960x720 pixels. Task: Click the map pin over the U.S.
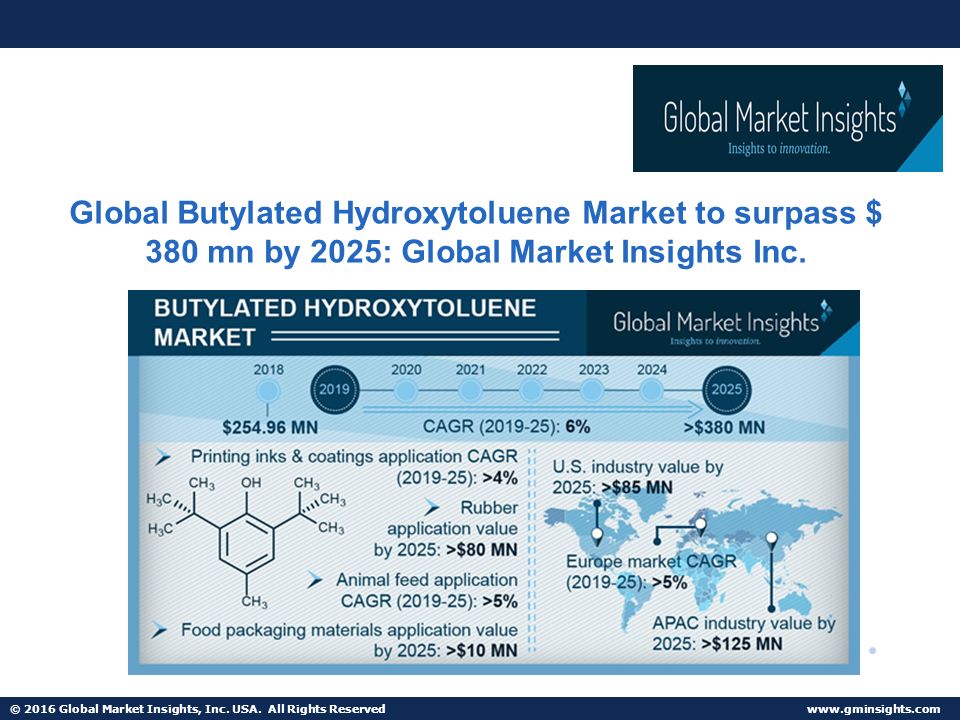[x=597, y=536]
